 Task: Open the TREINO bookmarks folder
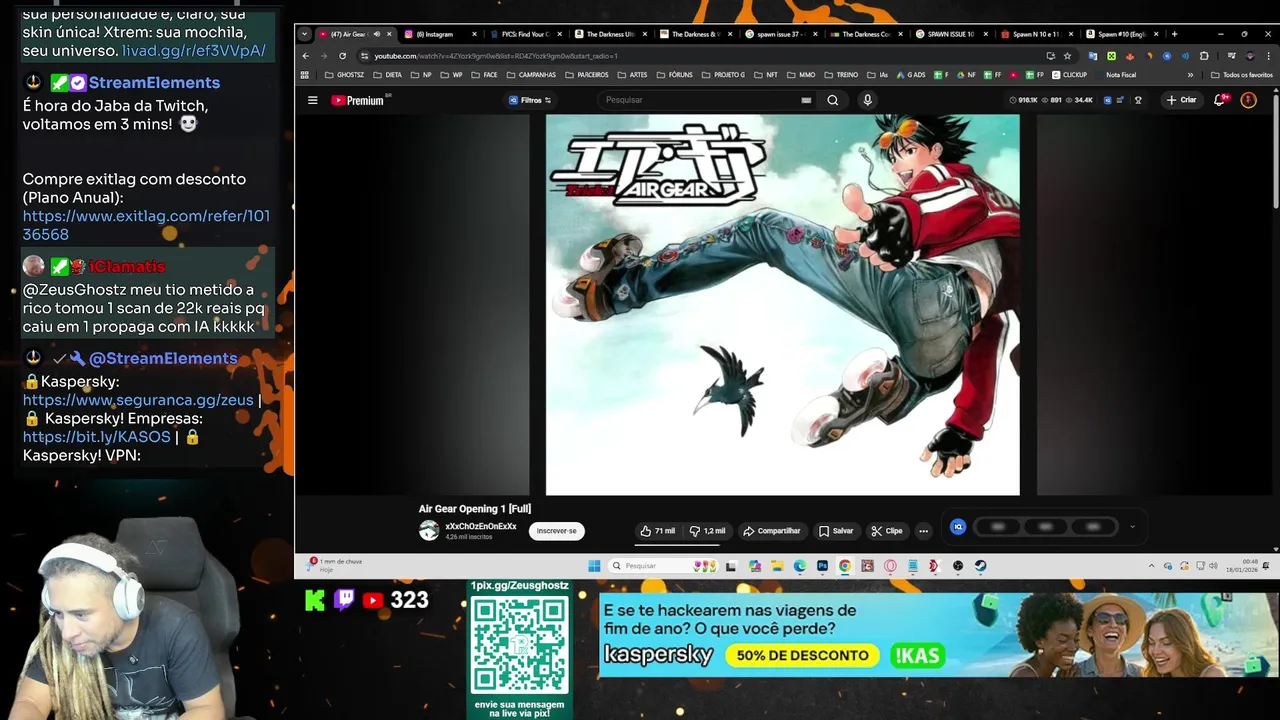click(x=840, y=75)
